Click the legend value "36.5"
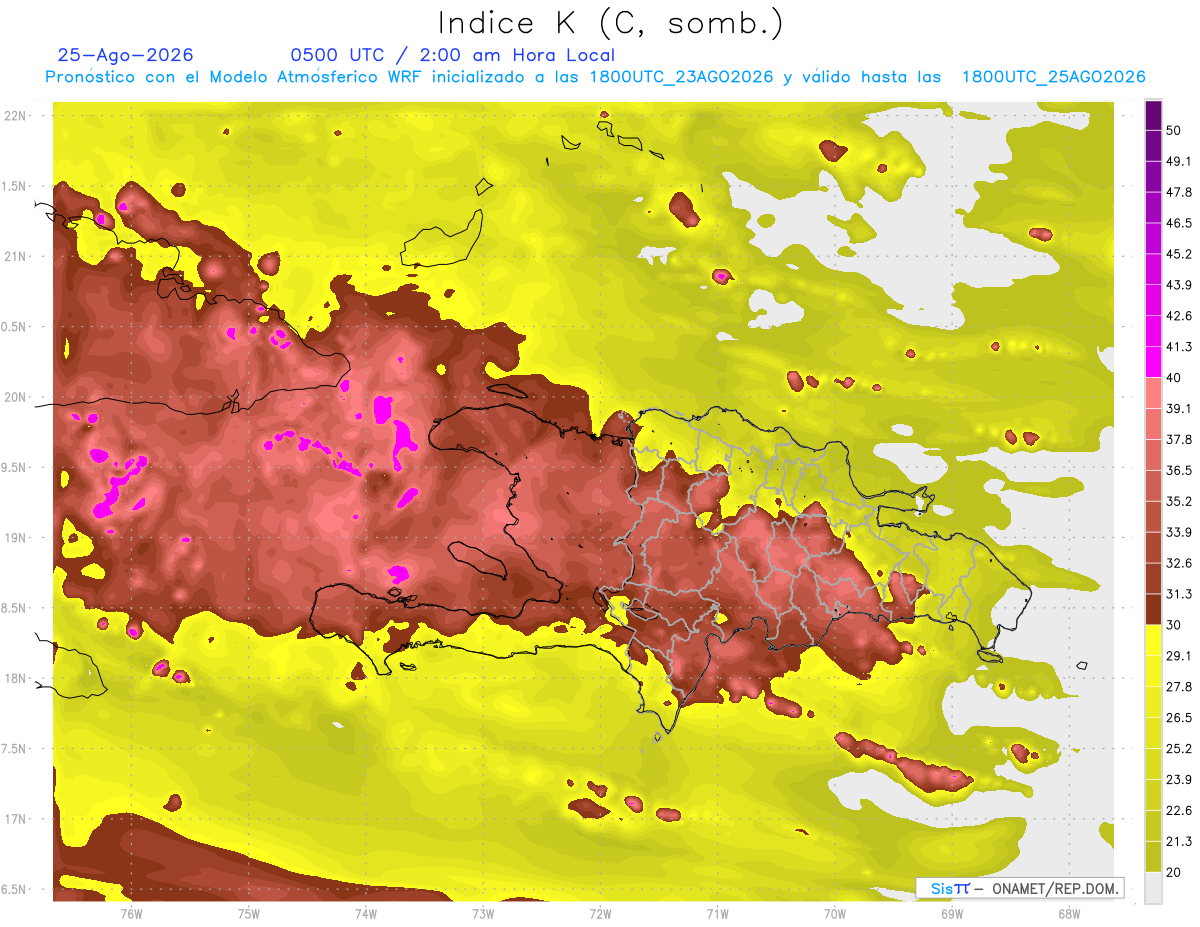Viewport: 1200px width, 927px height. pyautogui.click(x=1179, y=470)
